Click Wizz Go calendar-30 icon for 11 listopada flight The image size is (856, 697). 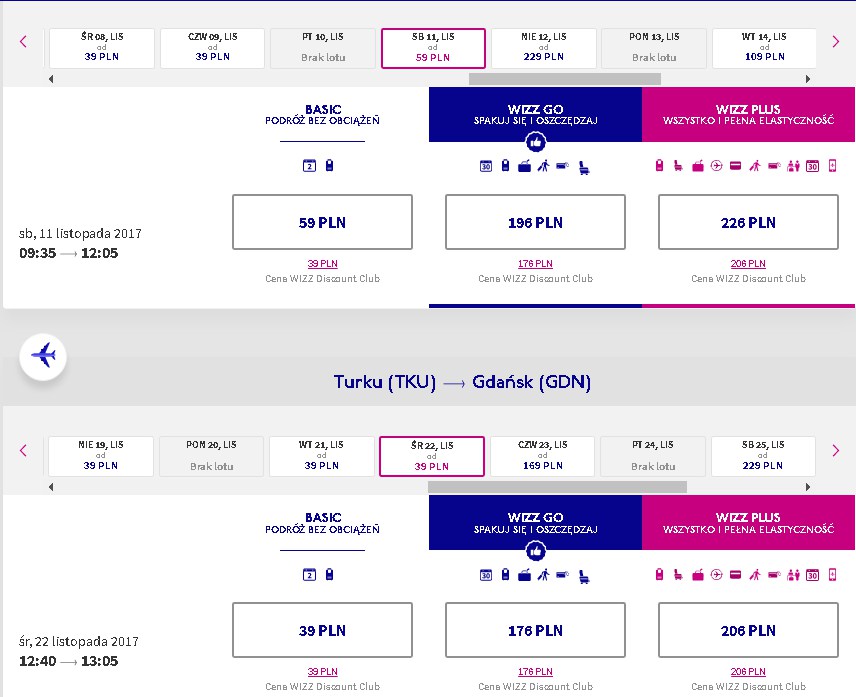pos(486,166)
